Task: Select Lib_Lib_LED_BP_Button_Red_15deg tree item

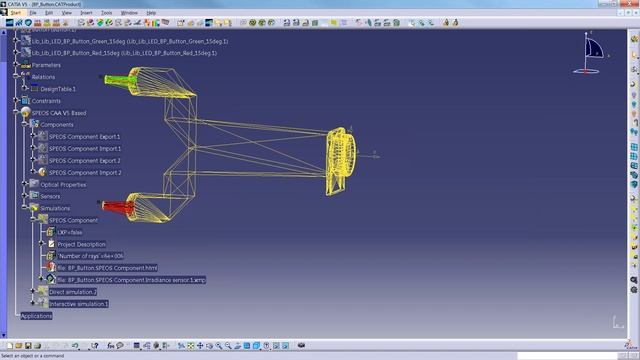Action: (x=124, y=53)
